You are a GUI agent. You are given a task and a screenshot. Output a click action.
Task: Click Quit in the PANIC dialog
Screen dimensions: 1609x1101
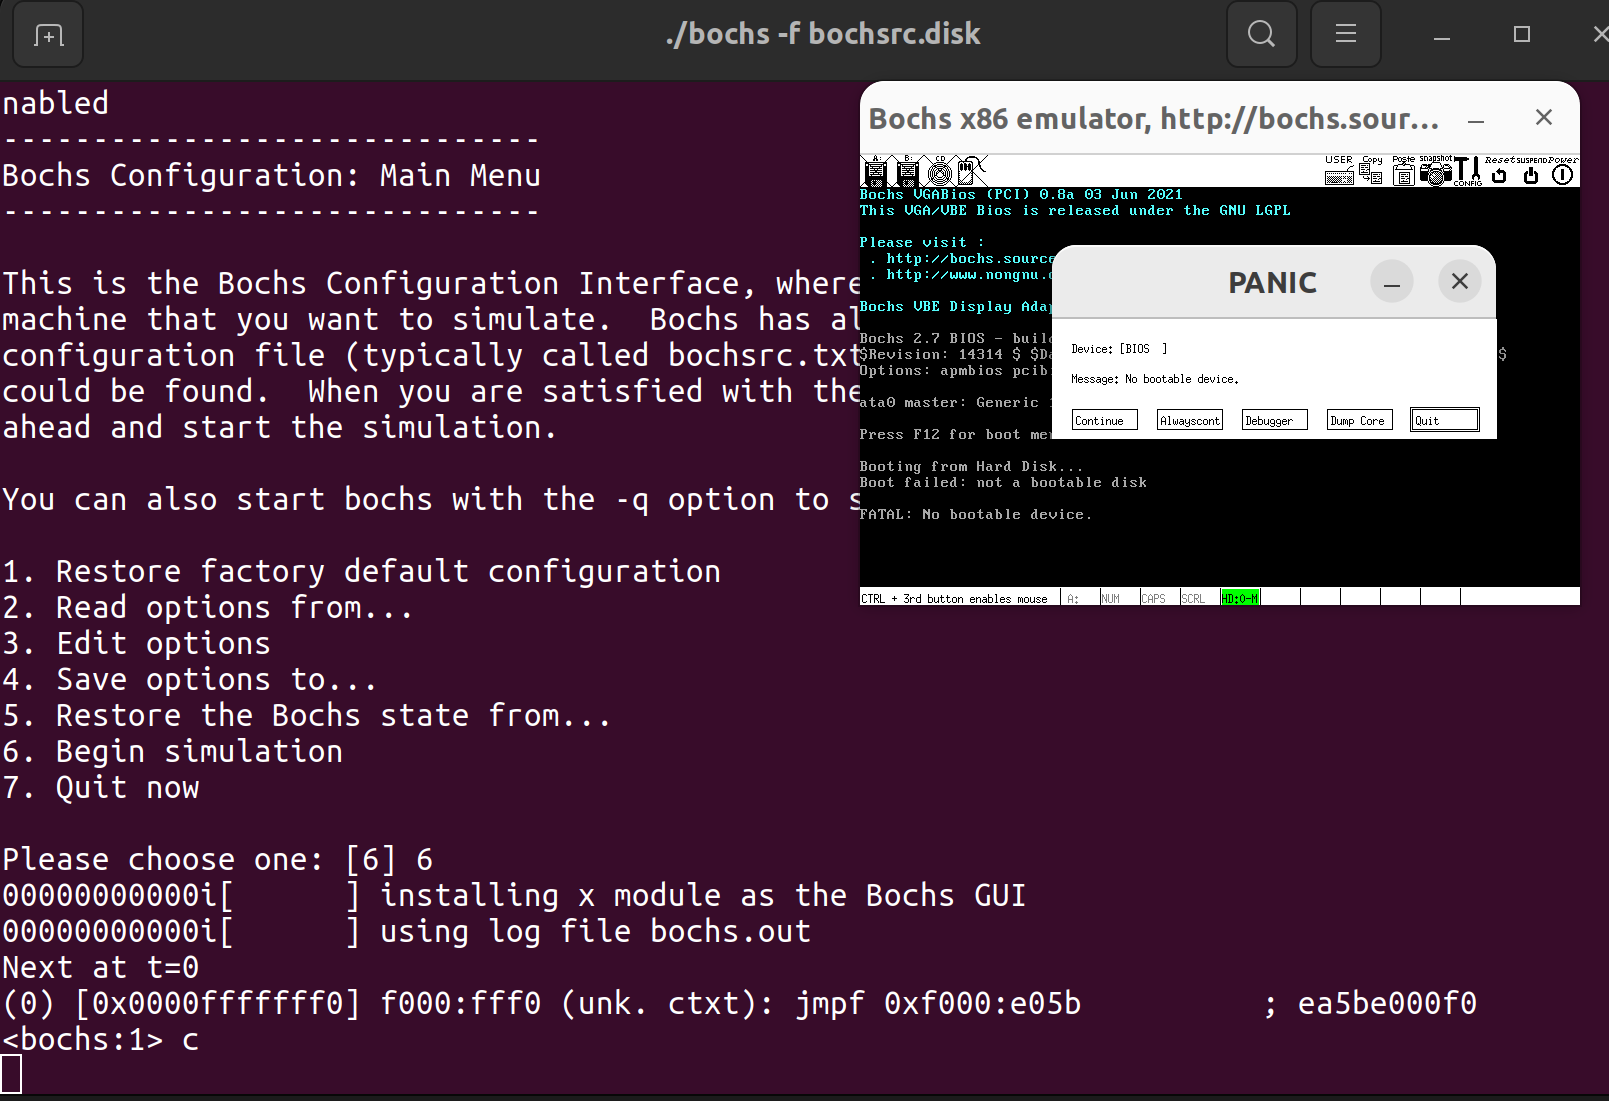pos(1444,420)
